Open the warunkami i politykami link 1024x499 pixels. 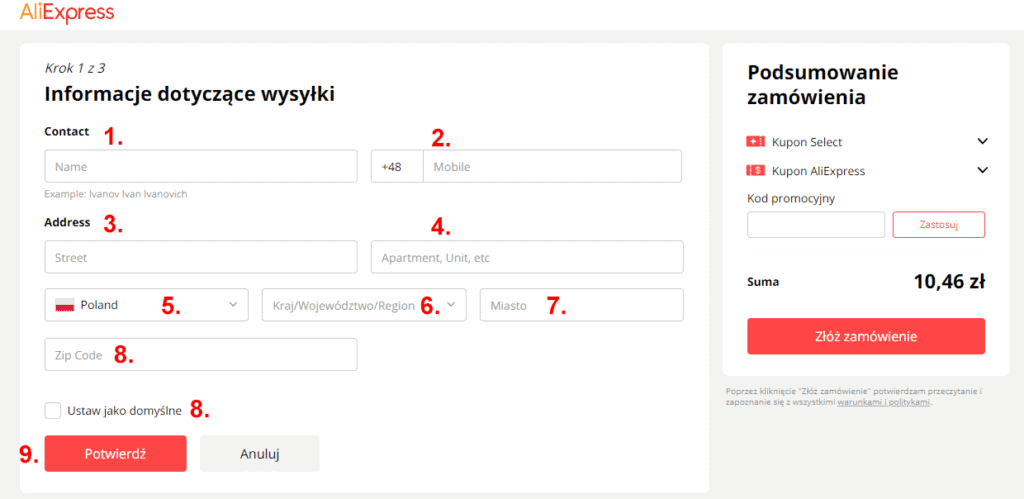point(884,402)
